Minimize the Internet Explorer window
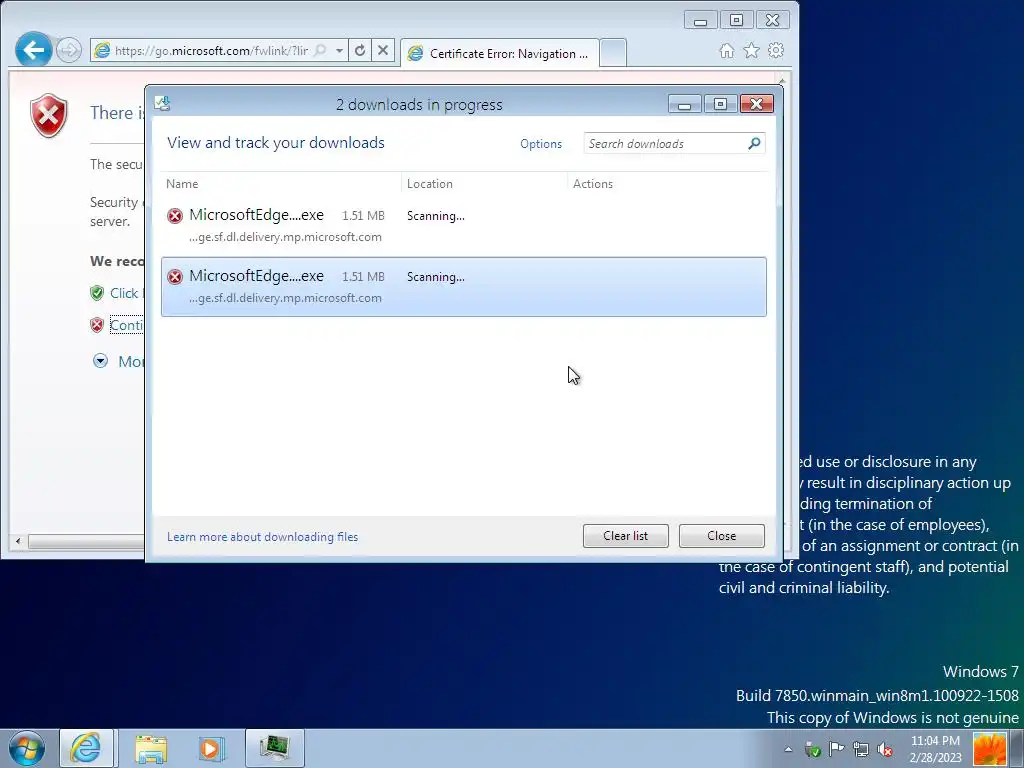The height and width of the screenshot is (768, 1024). (701, 20)
